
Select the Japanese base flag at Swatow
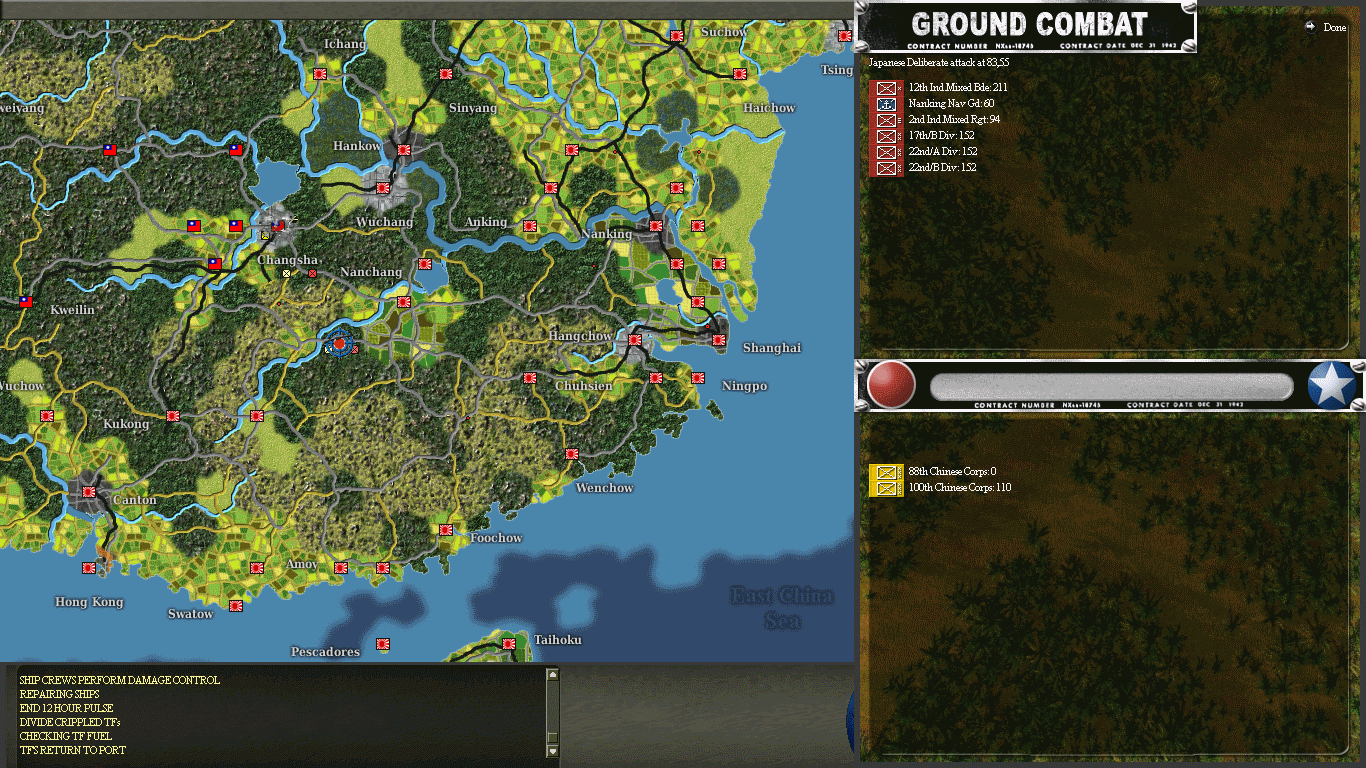(236, 606)
